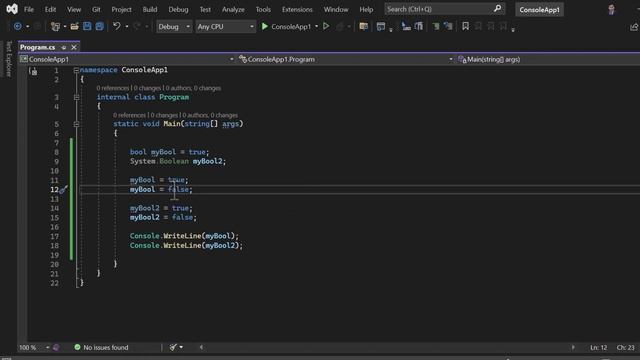Open the Git menu
This screenshot has height=360, width=640.
pos(96,9)
